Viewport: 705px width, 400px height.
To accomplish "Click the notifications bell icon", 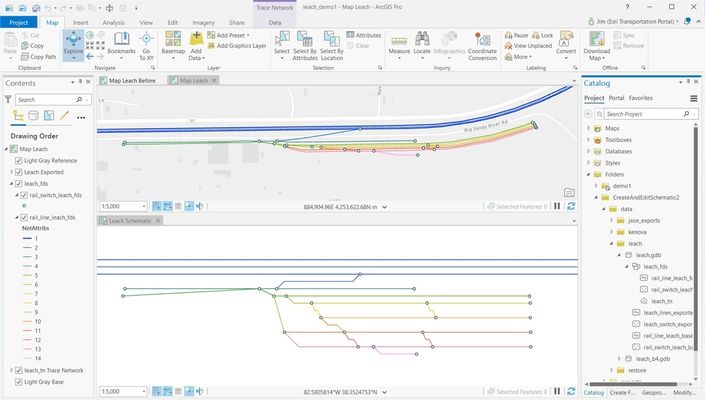I will point(687,21).
